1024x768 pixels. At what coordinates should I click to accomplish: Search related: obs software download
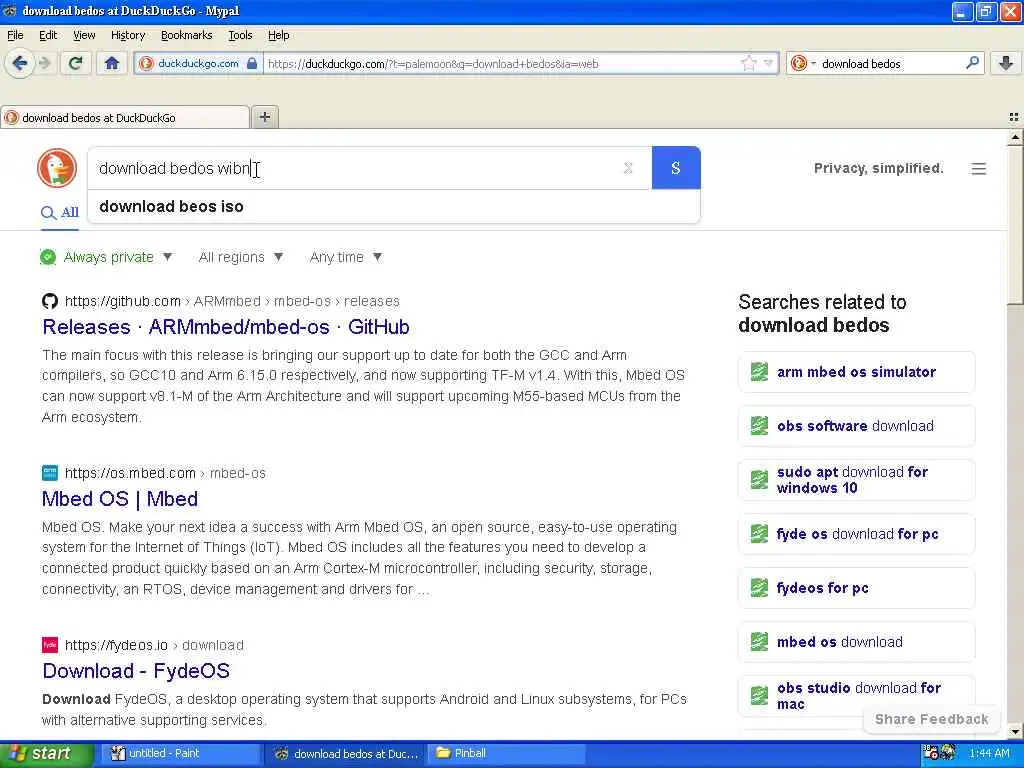[x=856, y=426]
